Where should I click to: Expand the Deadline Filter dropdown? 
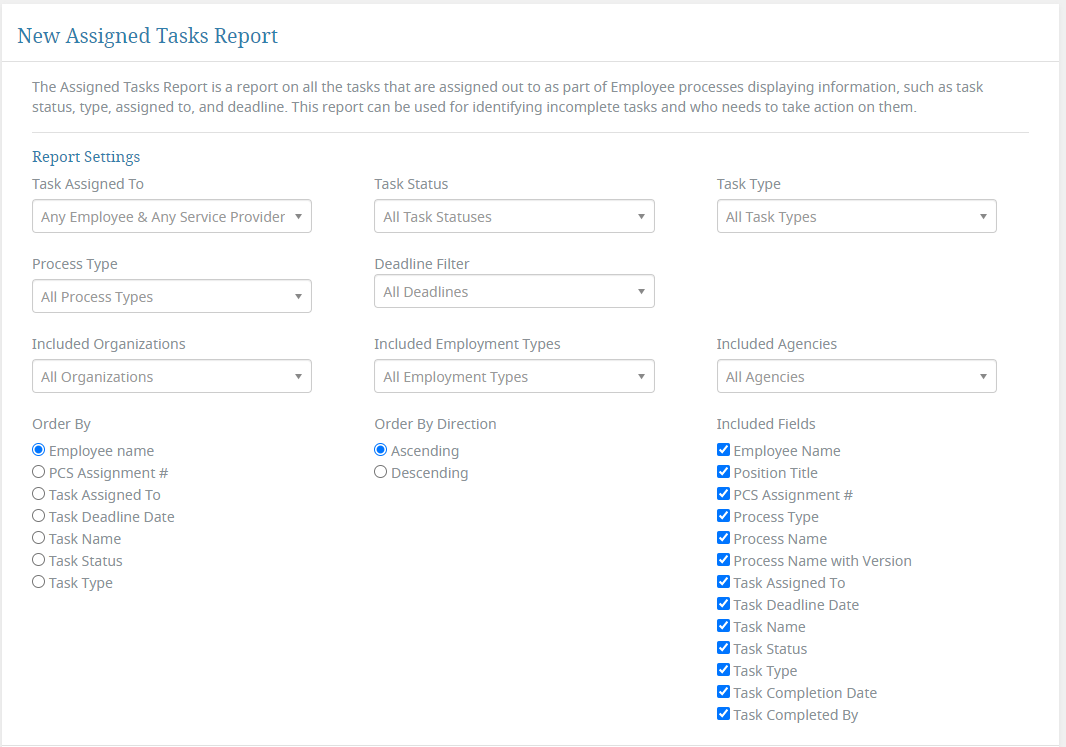click(x=514, y=291)
